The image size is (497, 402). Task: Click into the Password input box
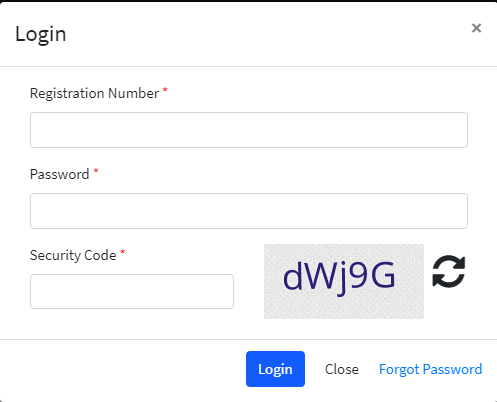(249, 211)
